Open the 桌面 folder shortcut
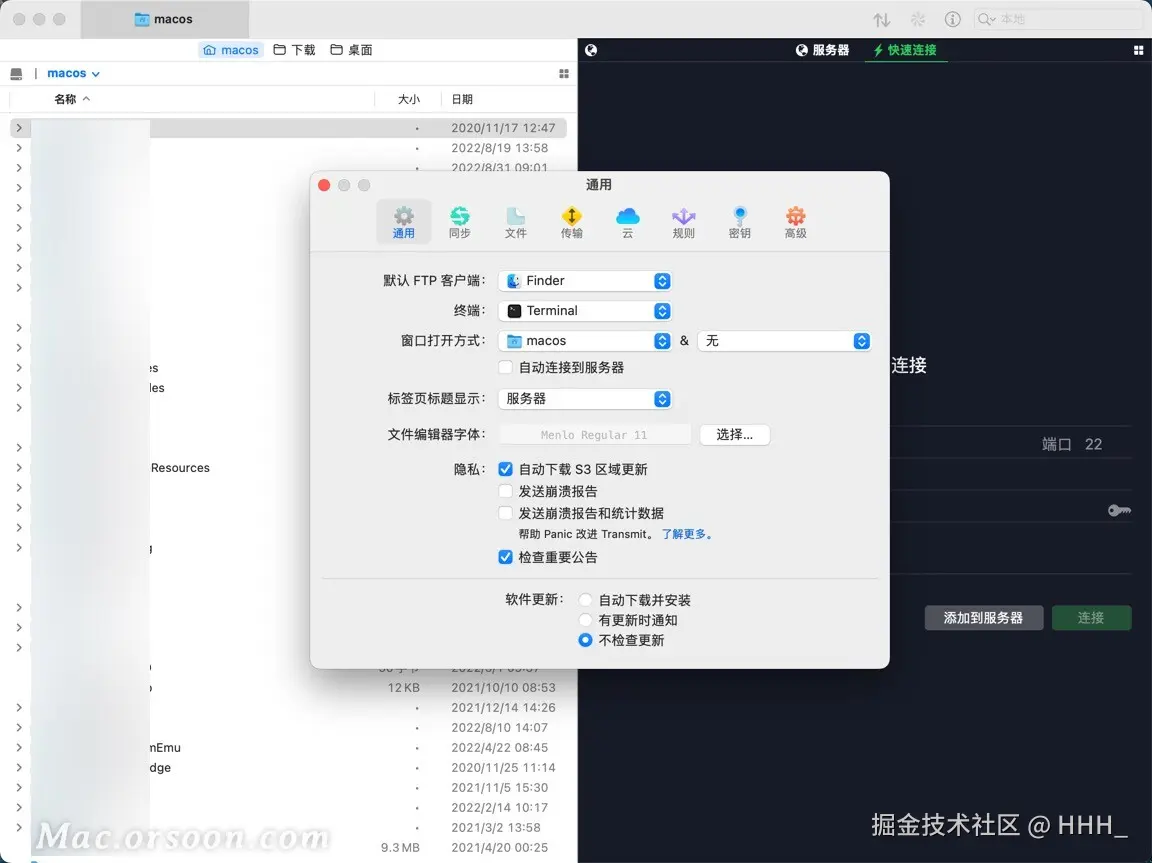 coord(351,50)
